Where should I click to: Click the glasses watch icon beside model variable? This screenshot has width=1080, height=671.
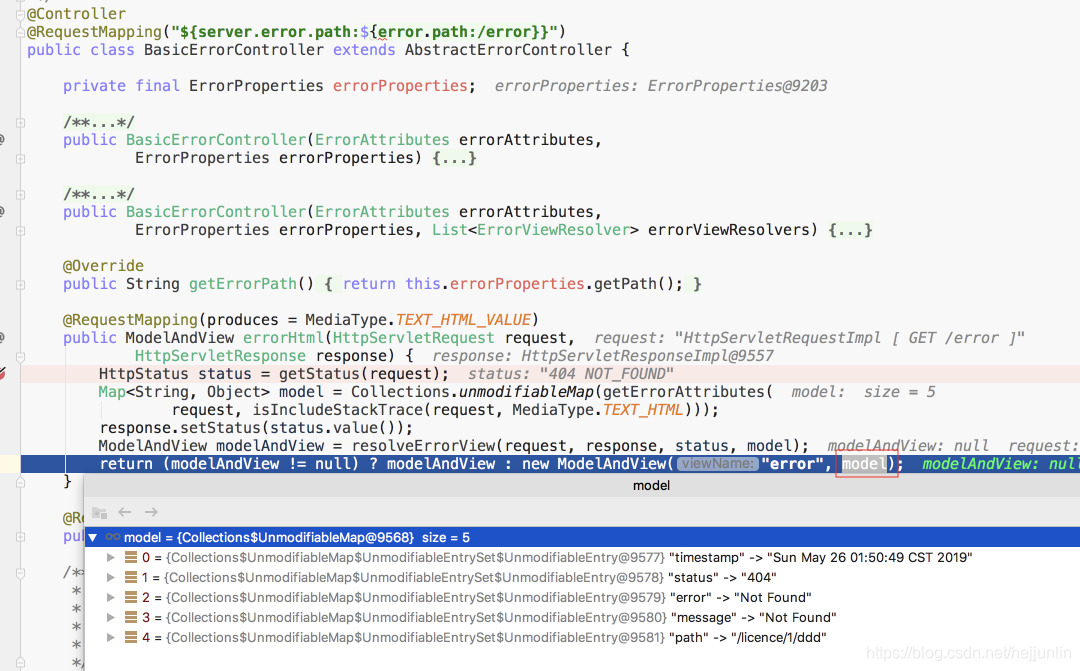point(113,537)
